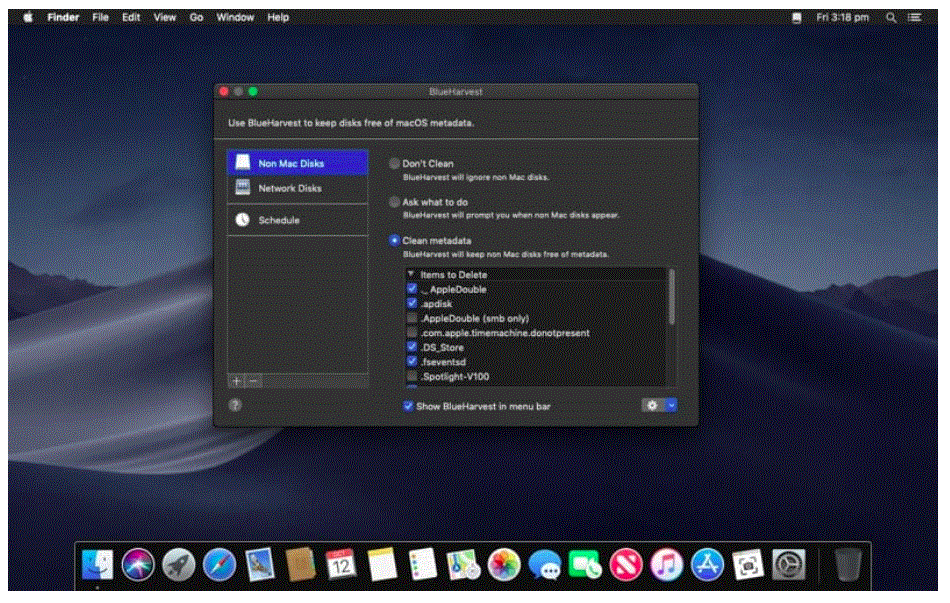Screen dimensions: 950x603
Task: Open Messages from the dock
Action: [544, 565]
